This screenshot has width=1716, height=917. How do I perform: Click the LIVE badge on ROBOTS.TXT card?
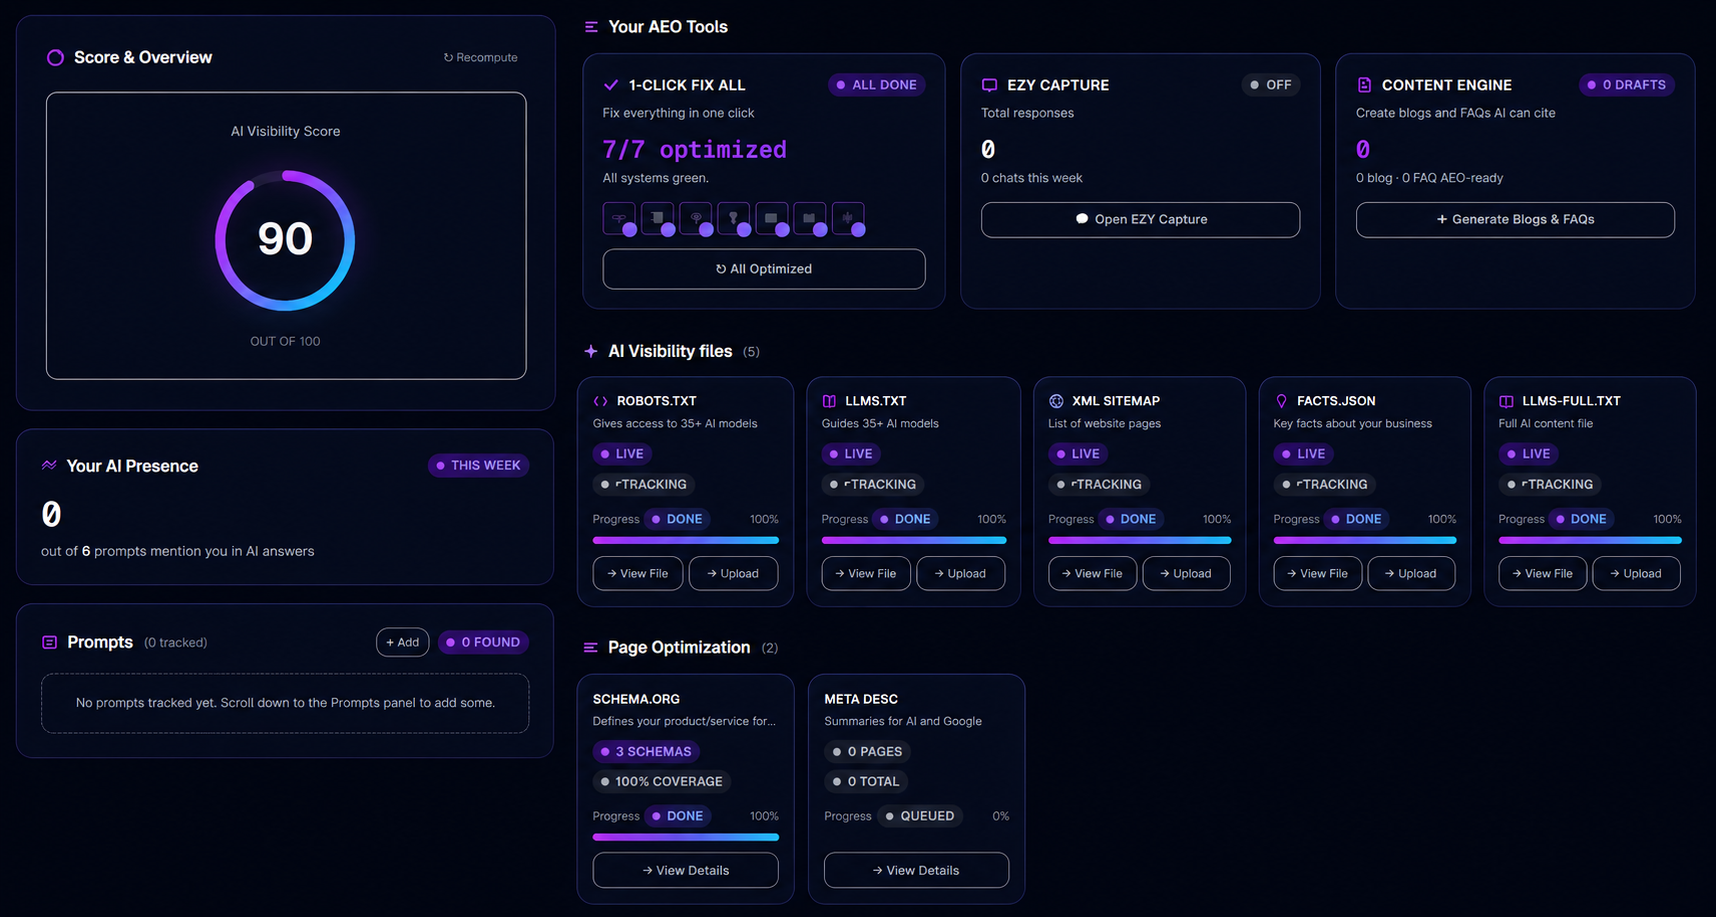coord(622,454)
